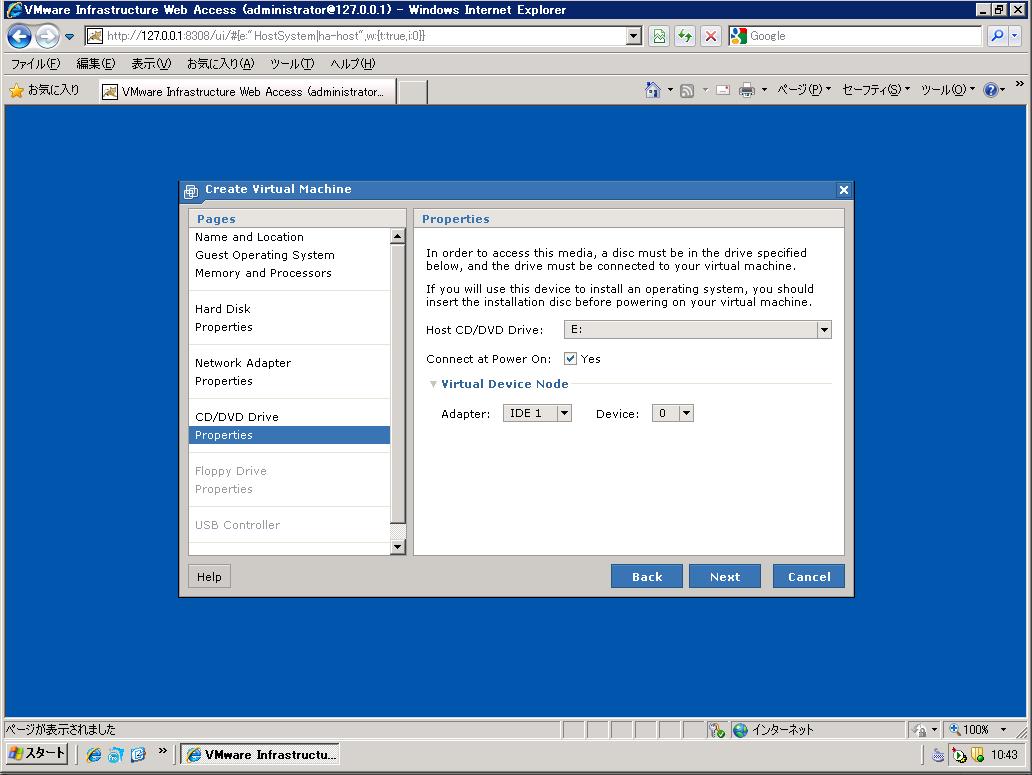Click the Help button

pyautogui.click(x=209, y=576)
